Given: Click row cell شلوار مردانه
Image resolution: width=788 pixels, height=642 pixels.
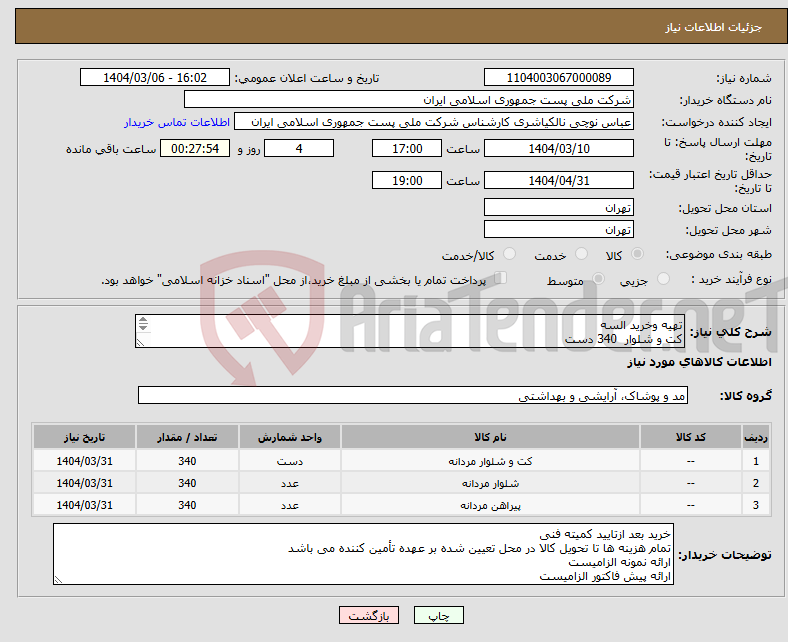Looking at the screenshot, I should click(x=490, y=483).
